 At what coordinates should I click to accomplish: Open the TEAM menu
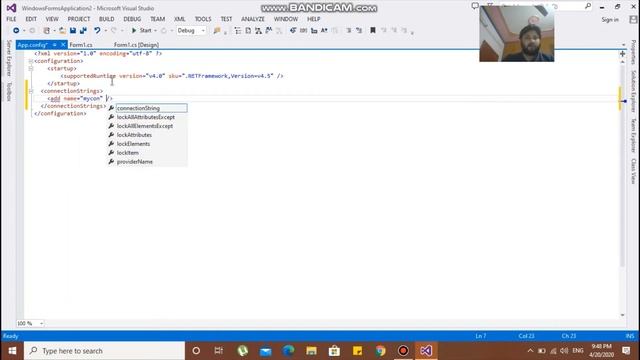(158, 19)
